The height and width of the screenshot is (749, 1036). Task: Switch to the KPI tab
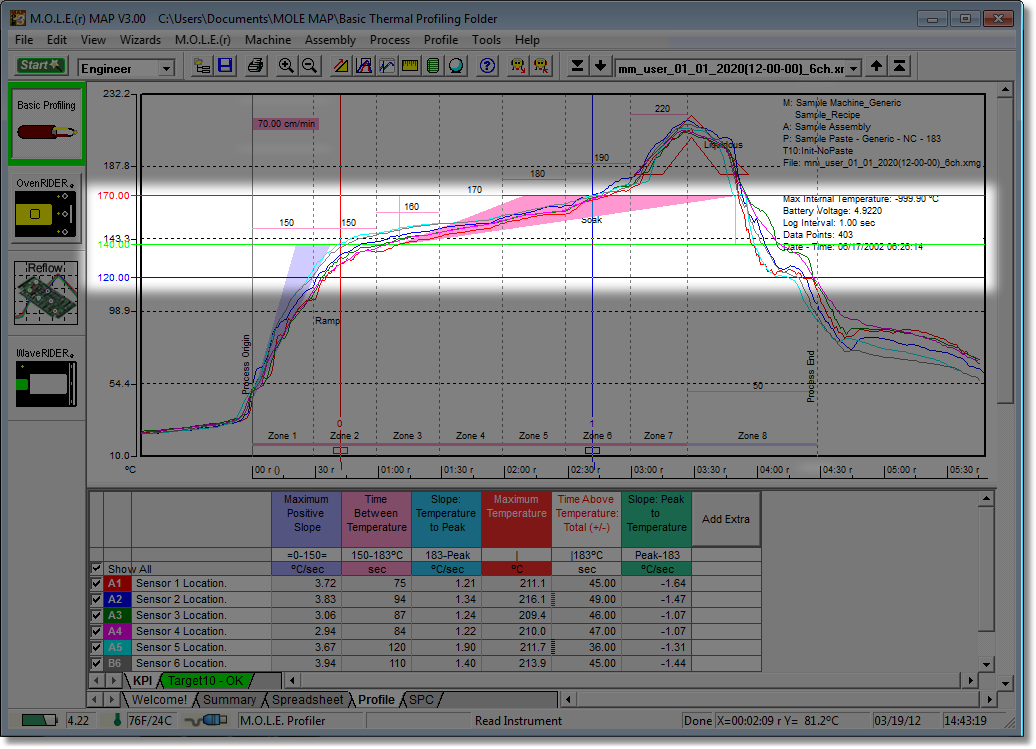(142, 681)
